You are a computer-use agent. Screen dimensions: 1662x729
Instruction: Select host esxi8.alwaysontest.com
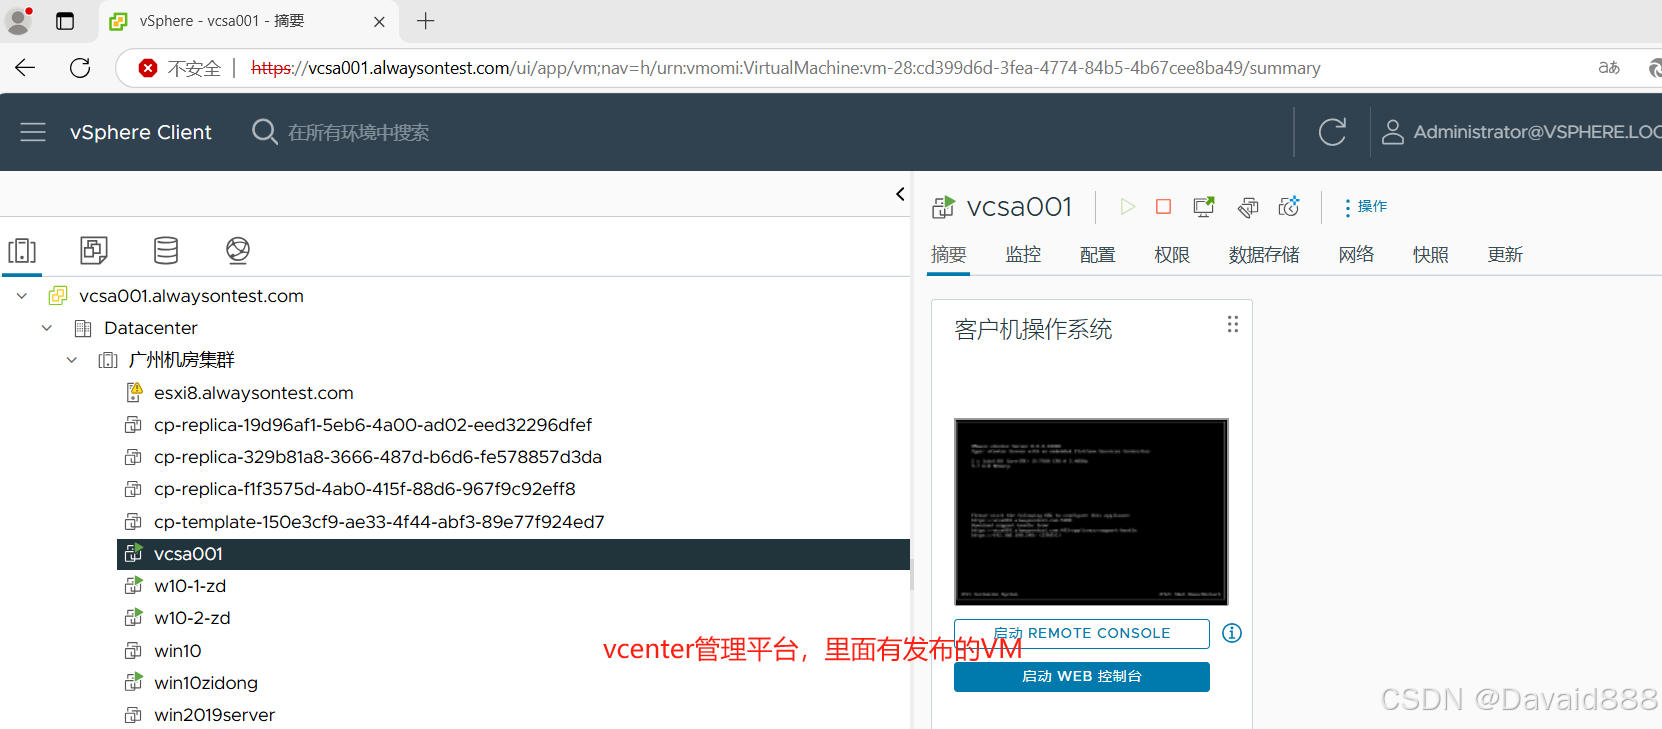(254, 393)
